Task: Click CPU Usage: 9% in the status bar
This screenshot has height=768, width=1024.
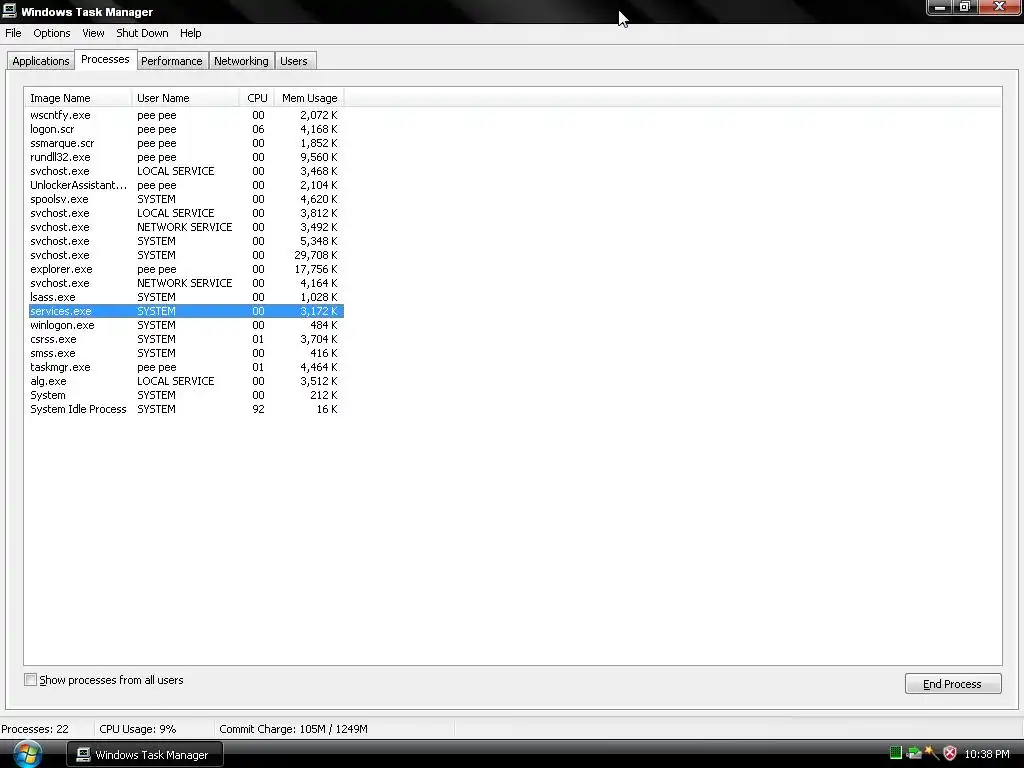Action: pyautogui.click(x=138, y=729)
